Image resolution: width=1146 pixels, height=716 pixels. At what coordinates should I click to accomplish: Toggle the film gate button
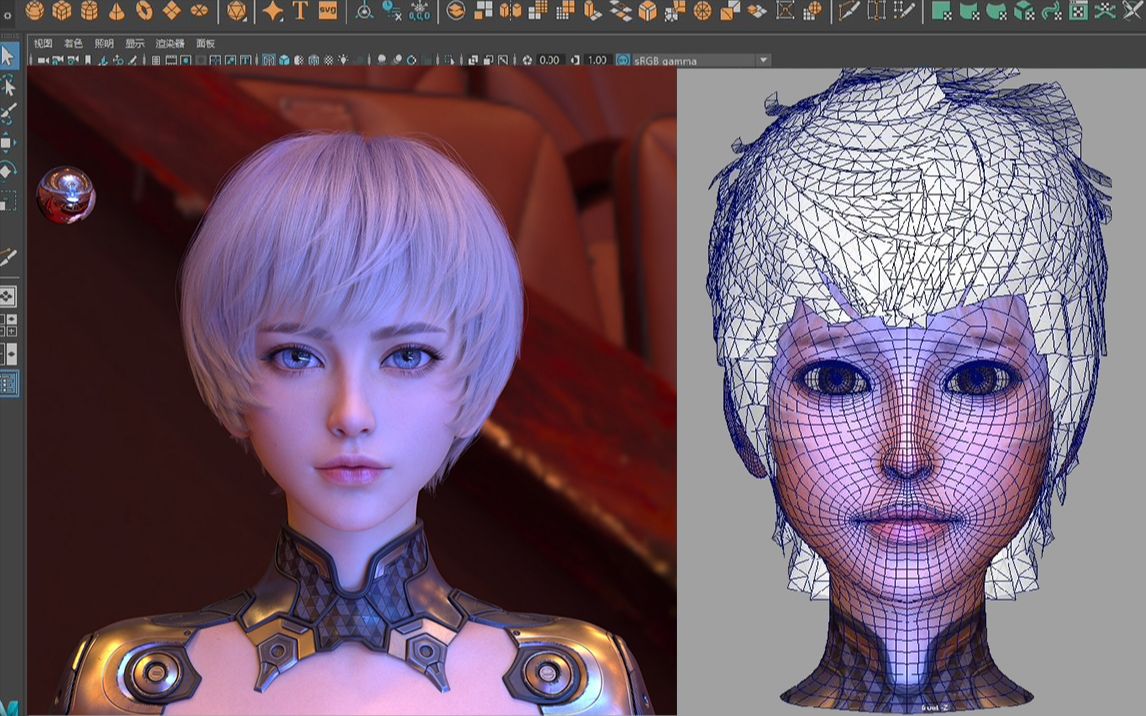click(x=171, y=60)
